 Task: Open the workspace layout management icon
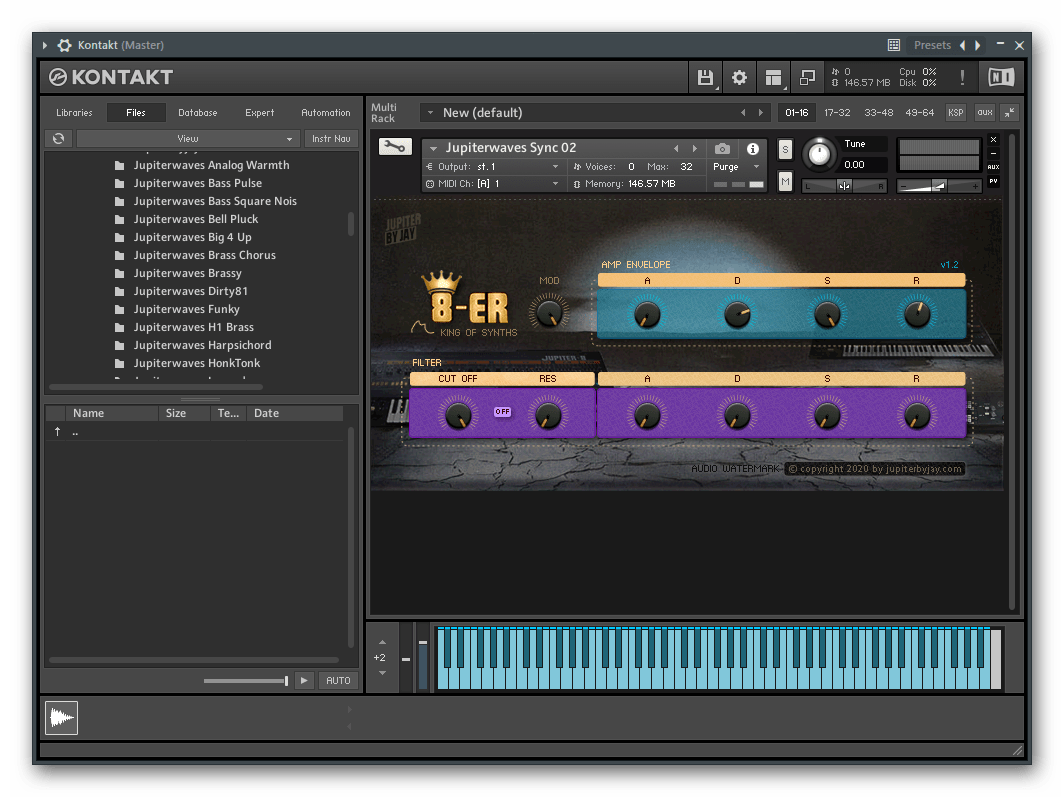point(773,77)
